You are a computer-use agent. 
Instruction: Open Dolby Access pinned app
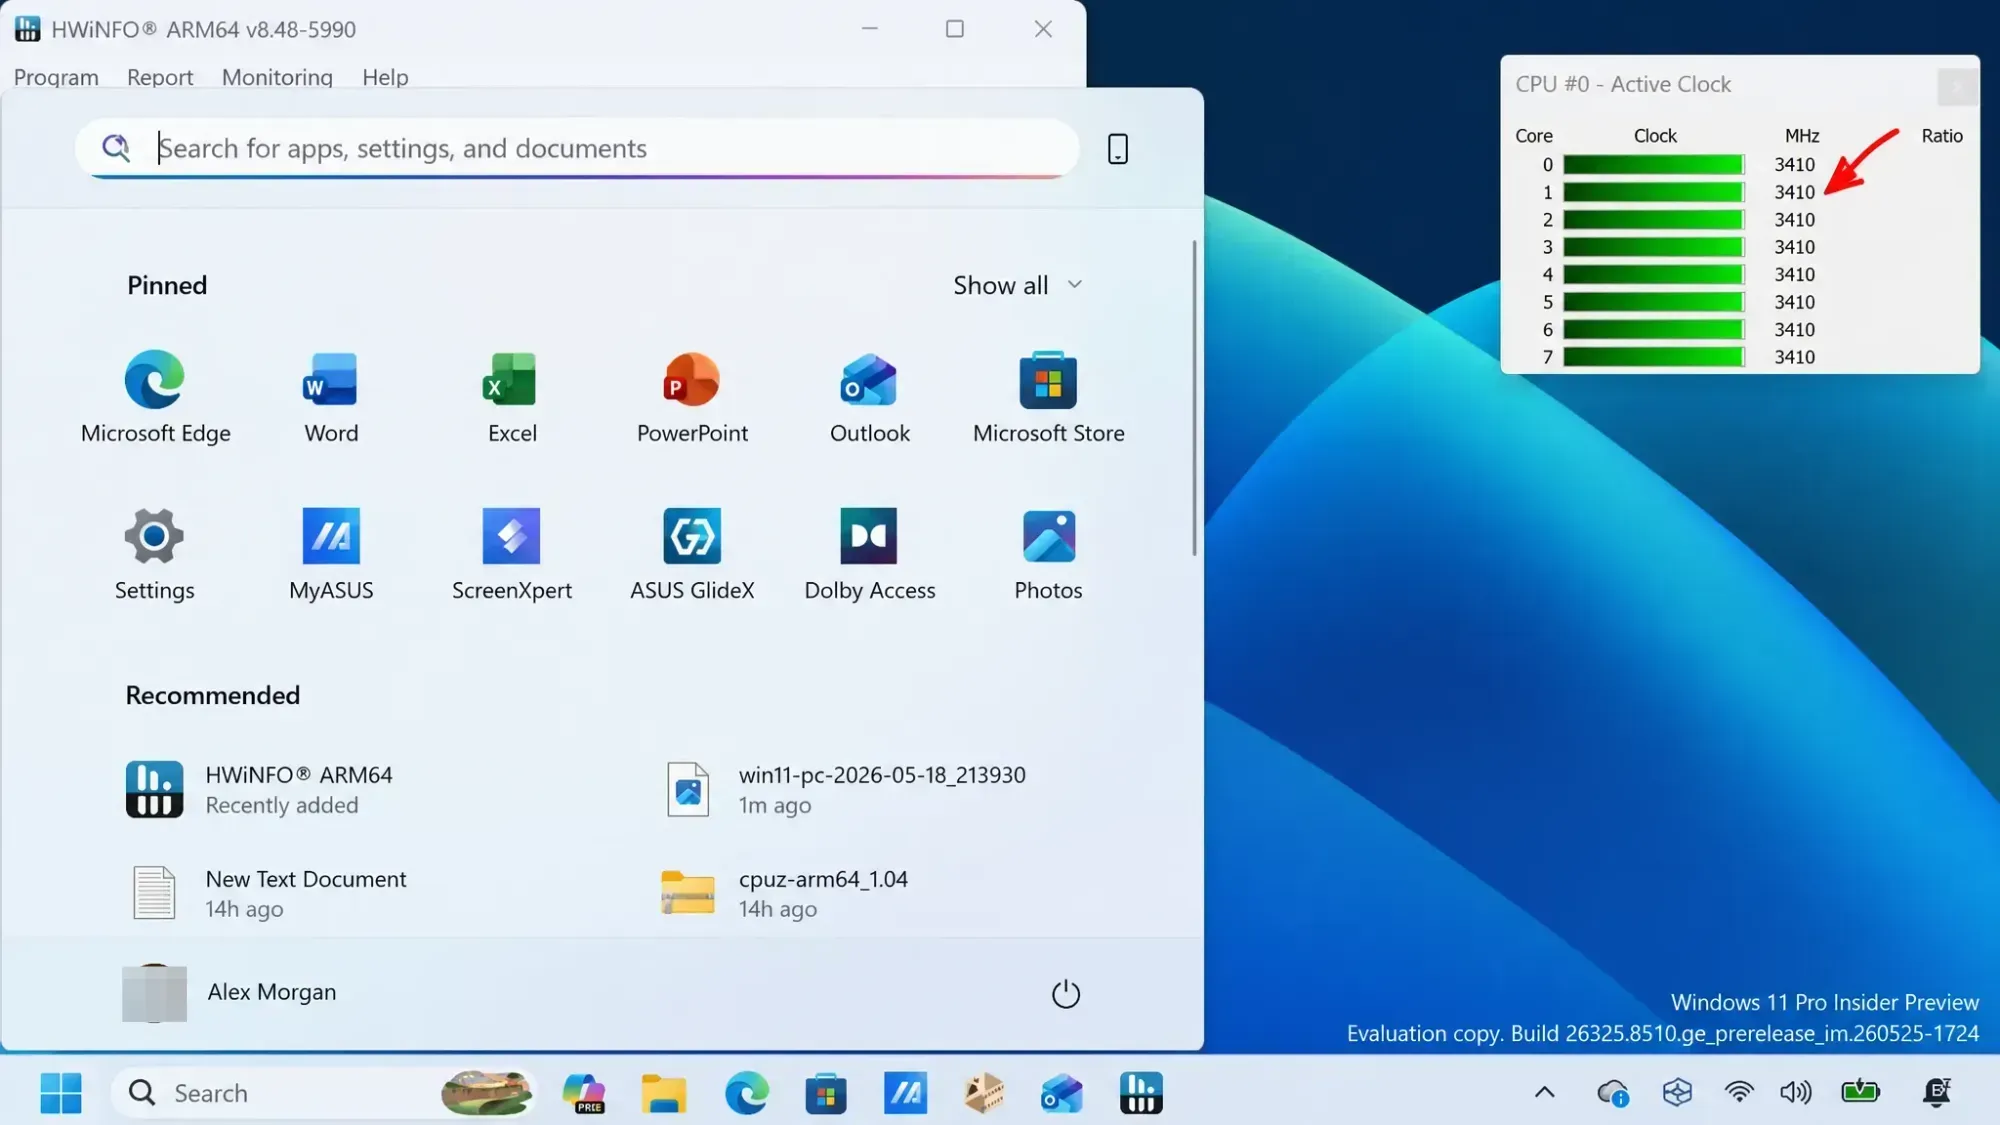coord(869,554)
